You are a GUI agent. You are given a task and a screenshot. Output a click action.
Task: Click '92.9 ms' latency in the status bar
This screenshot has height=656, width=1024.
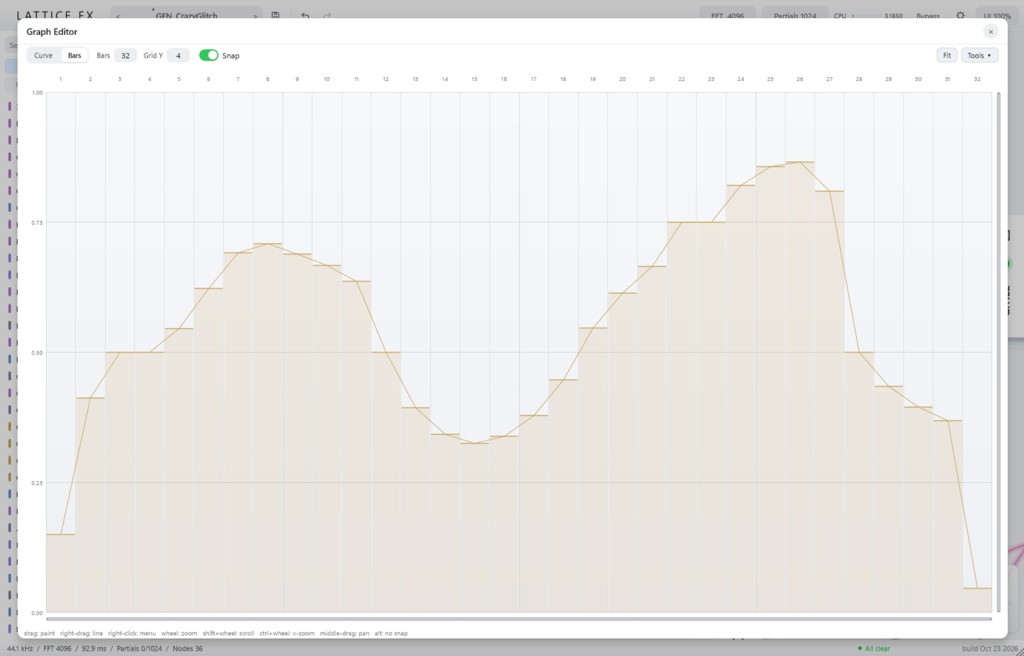pyautogui.click(x=94, y=649)
